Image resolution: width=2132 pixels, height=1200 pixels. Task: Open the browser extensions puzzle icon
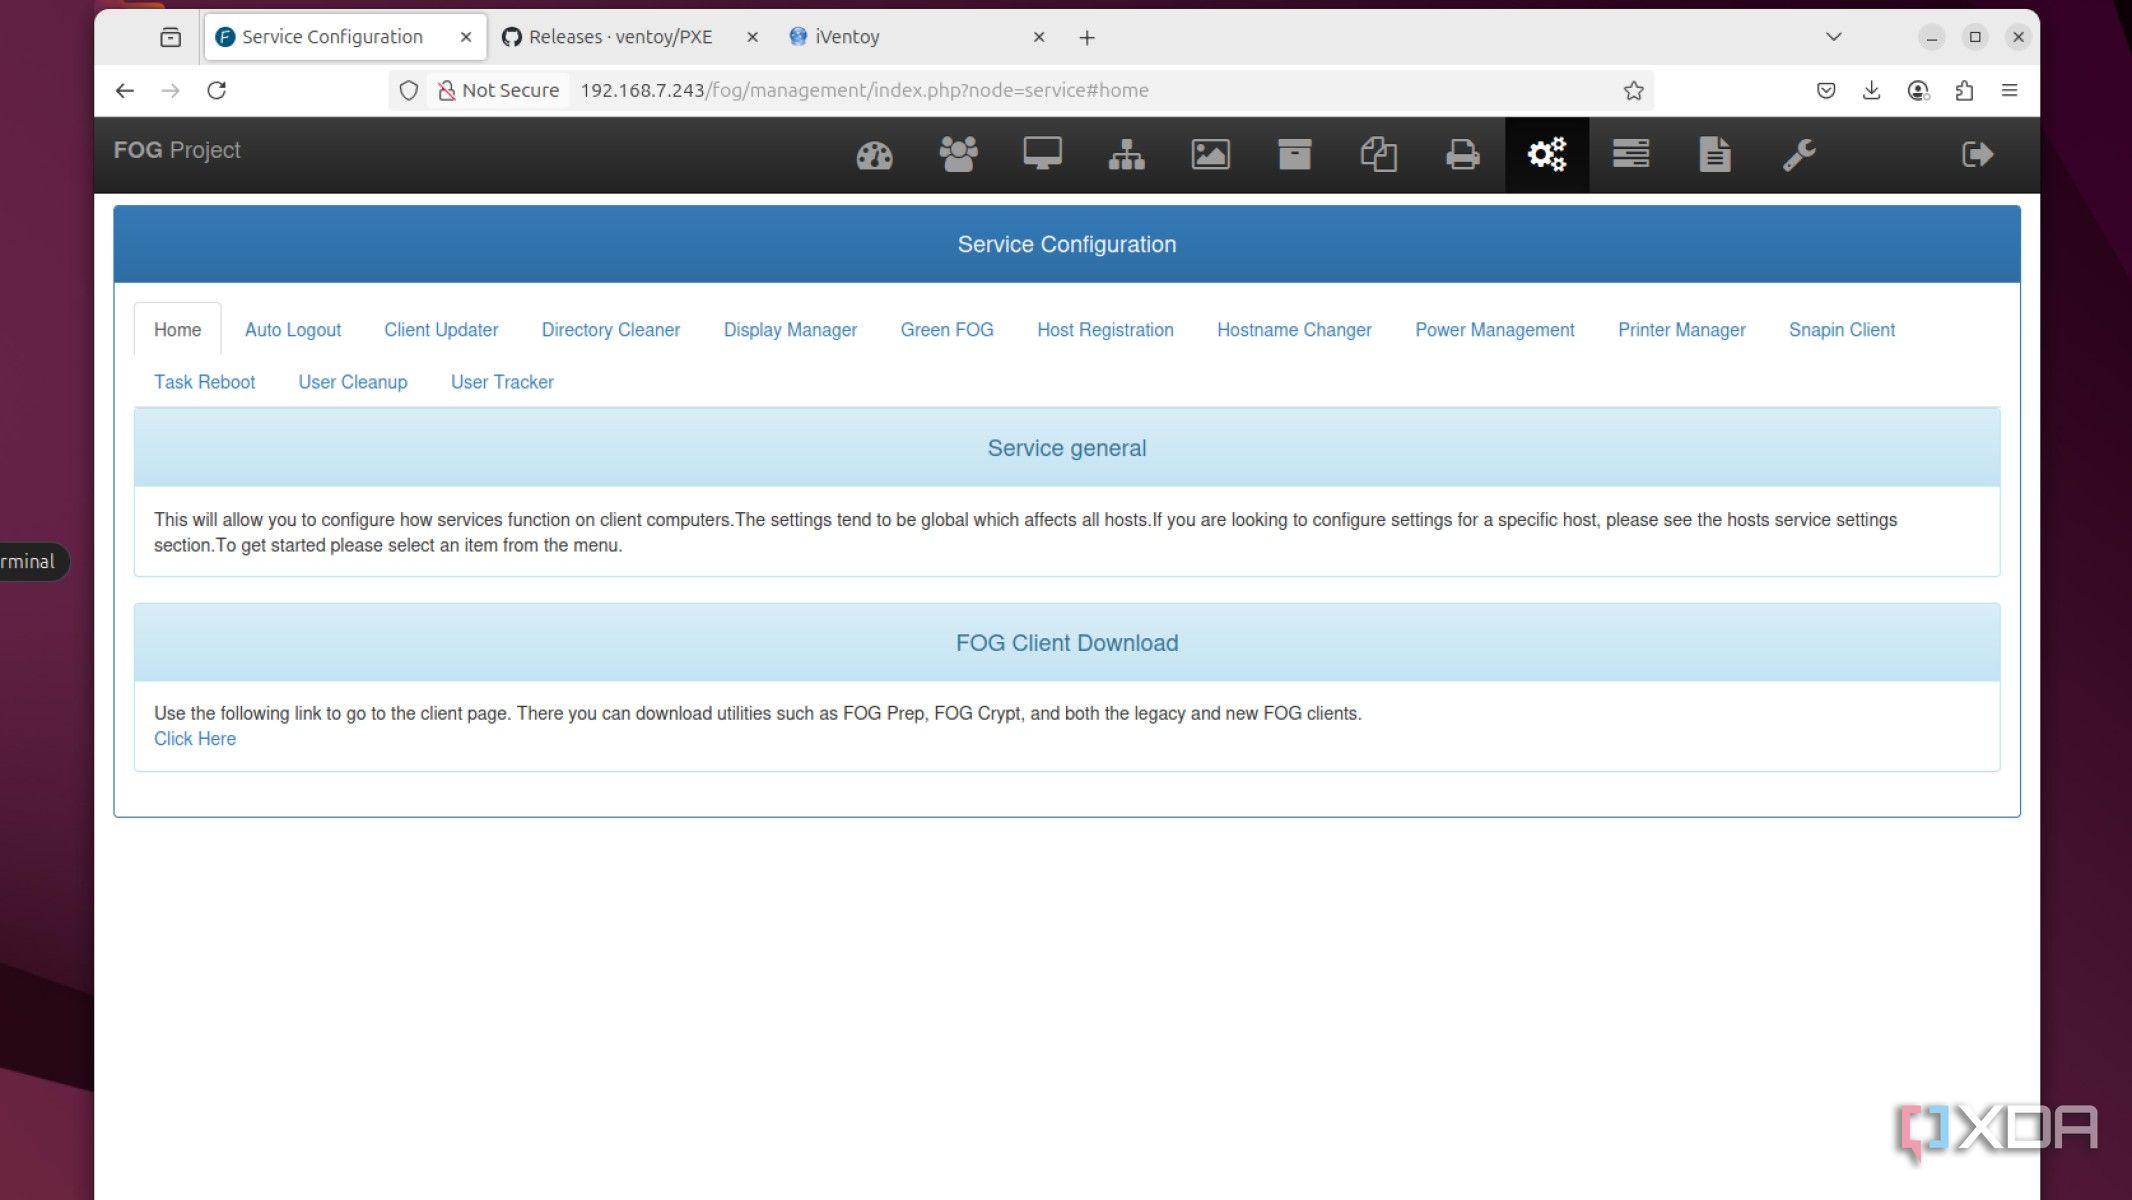(1964, 90)
